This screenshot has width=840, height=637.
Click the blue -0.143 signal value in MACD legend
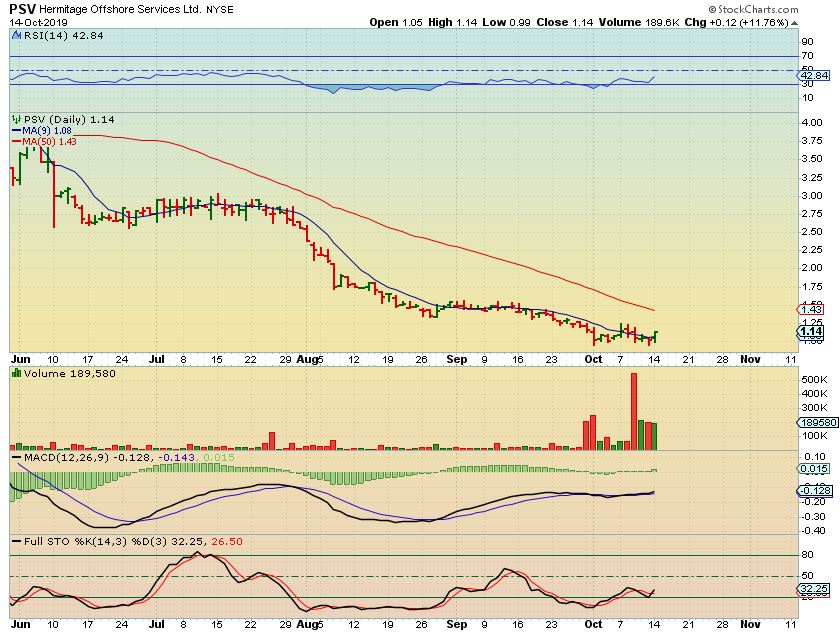[x=175, y=458]
